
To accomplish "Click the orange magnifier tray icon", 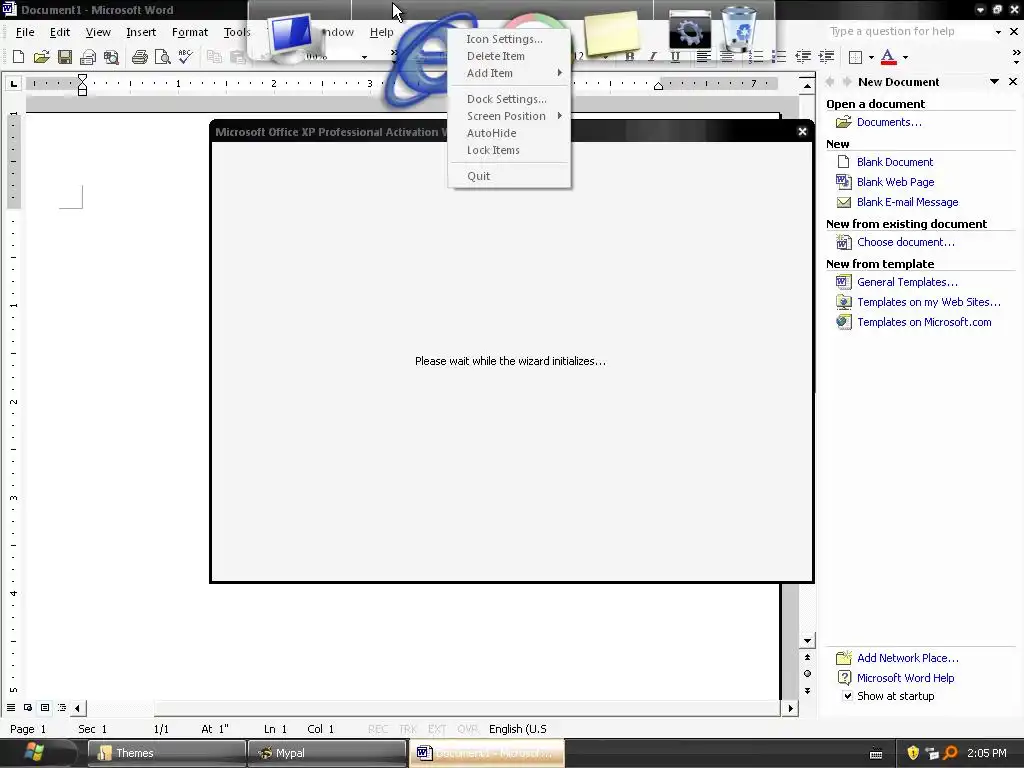I will (x=950, y=753).
